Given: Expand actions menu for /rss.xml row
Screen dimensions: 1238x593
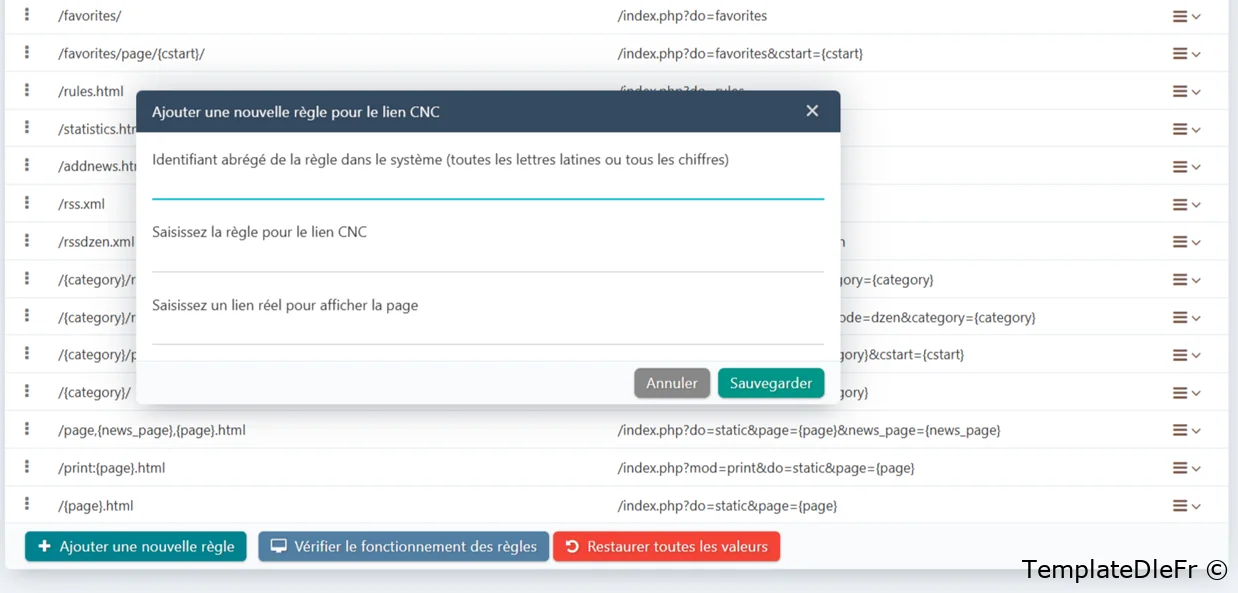Looking at the screenshot, I should [1186, 204].
